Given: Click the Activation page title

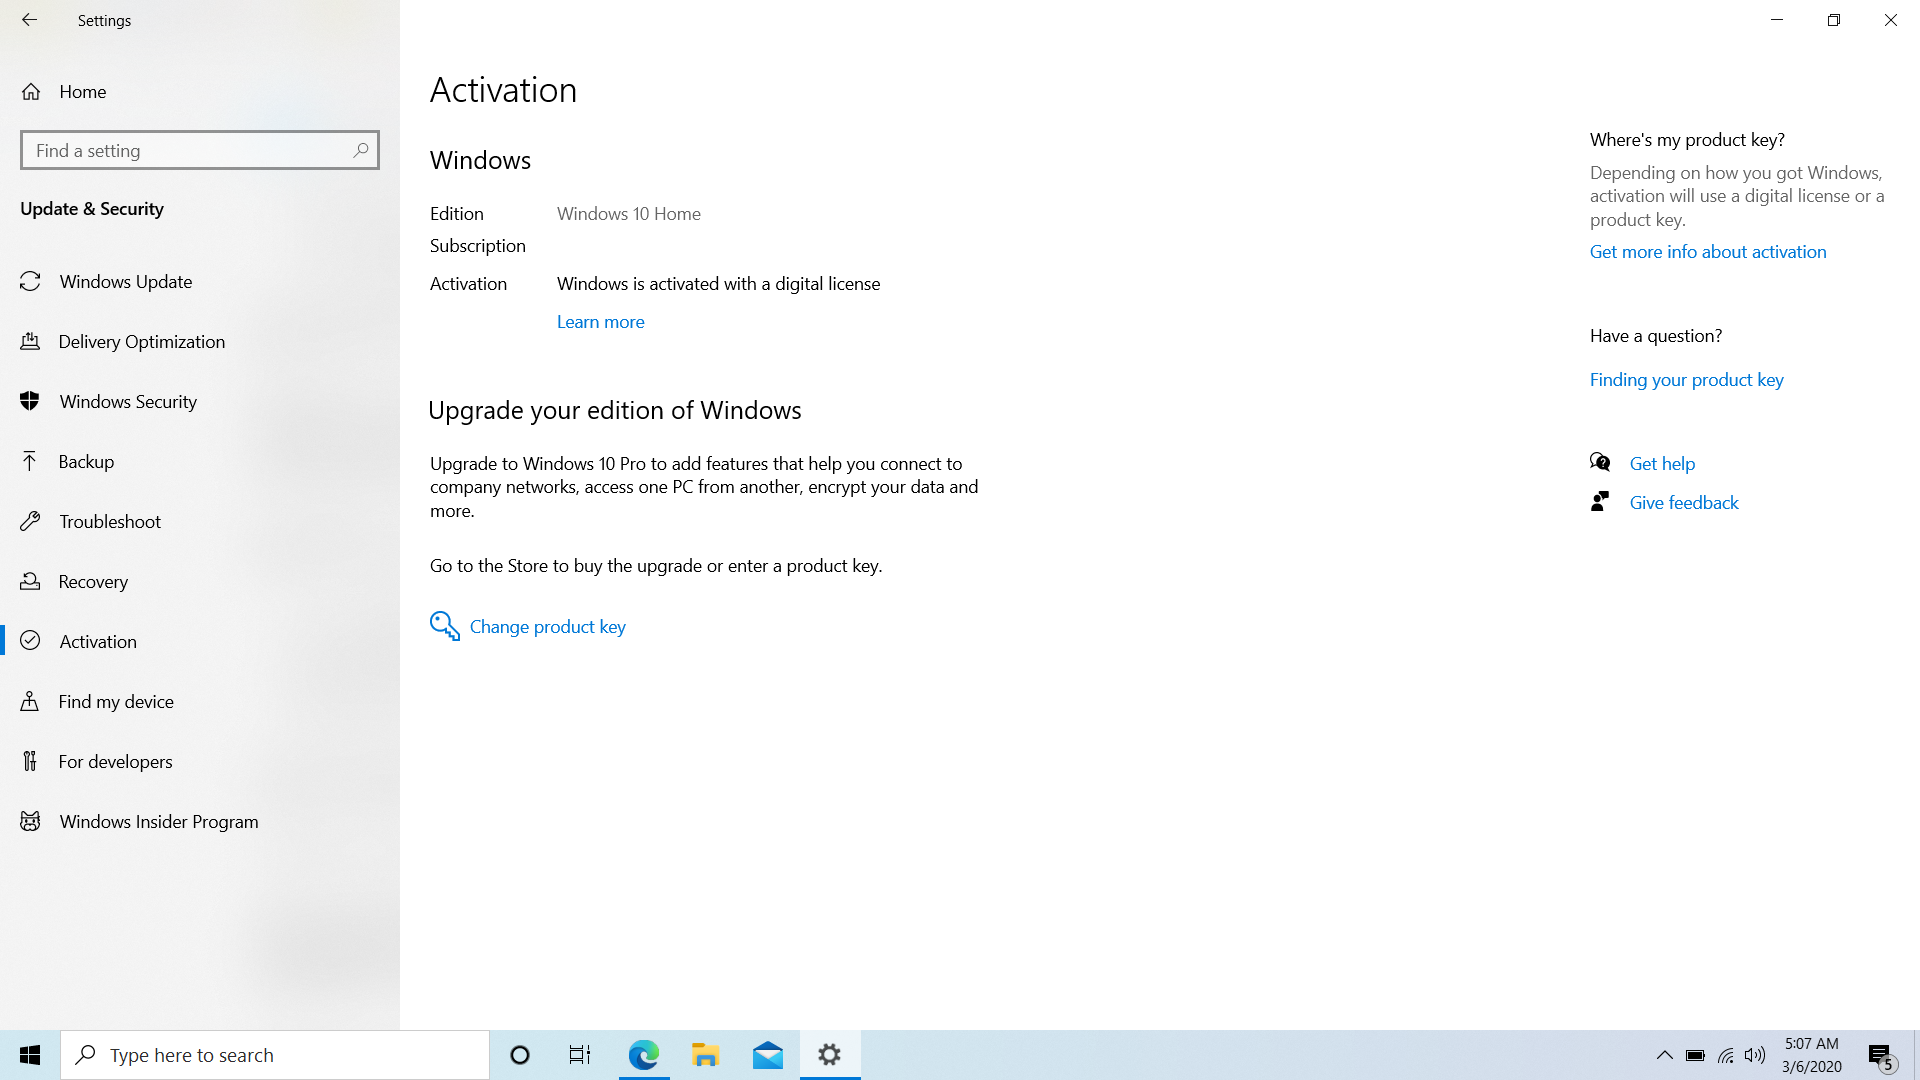Looking at the screenshot, I should tap(503, 90).
